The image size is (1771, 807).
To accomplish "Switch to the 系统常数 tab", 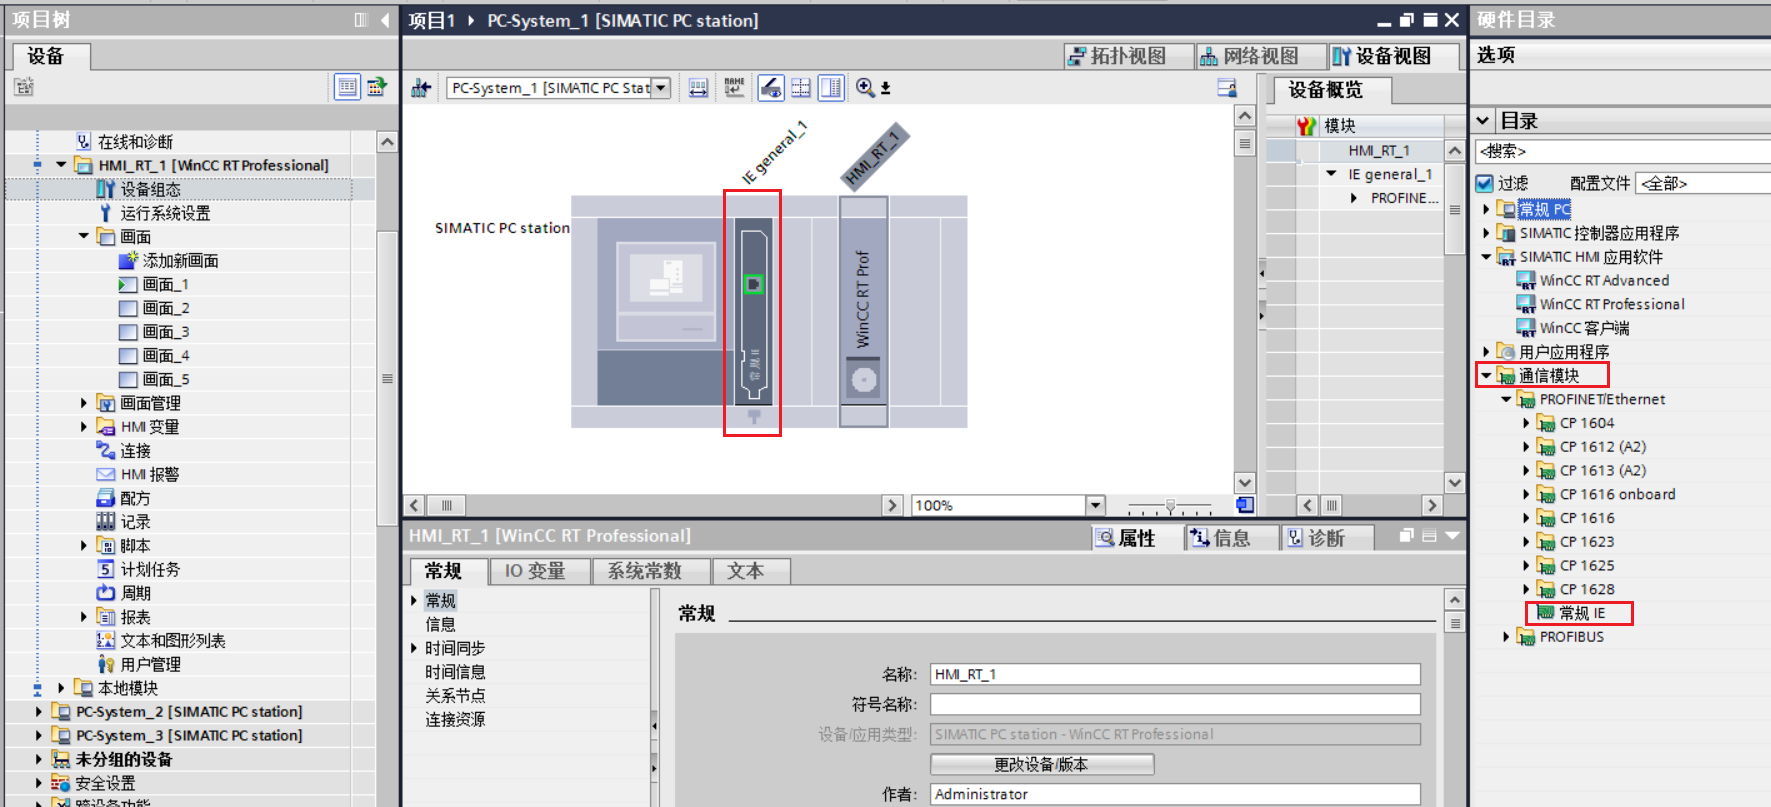I will [651, 571].
